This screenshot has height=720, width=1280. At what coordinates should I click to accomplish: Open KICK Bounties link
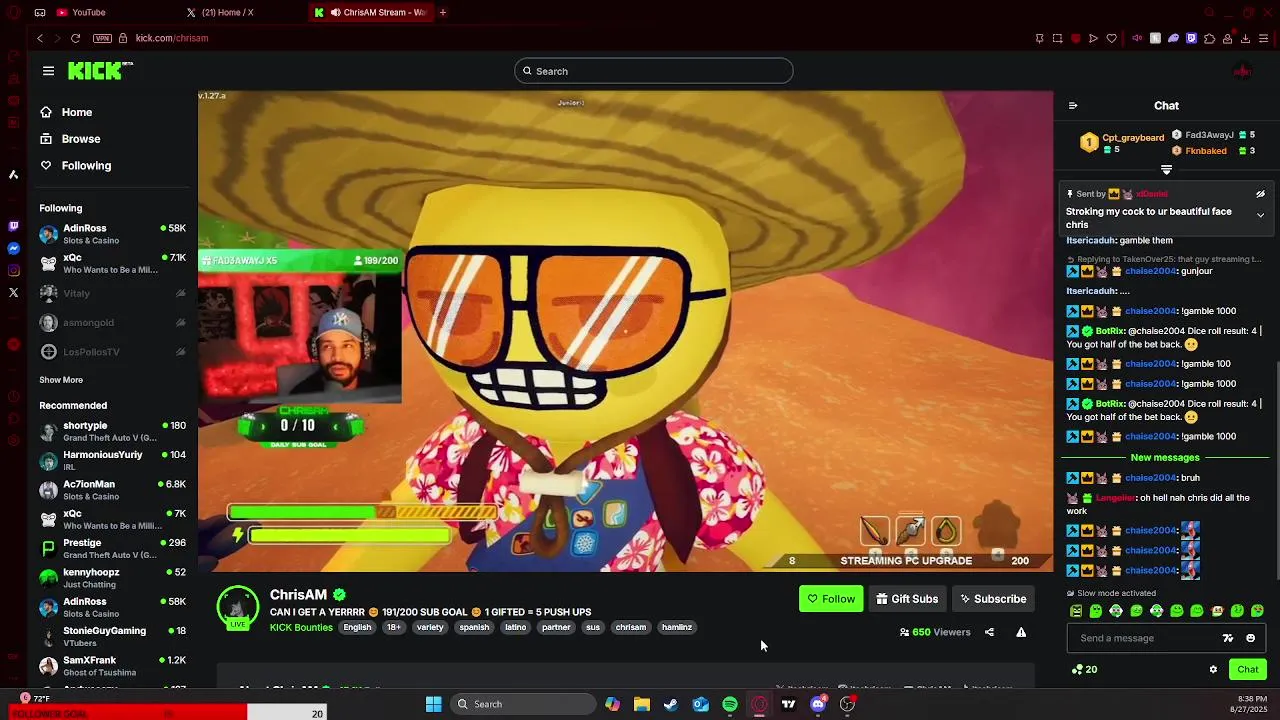[301, 627]
